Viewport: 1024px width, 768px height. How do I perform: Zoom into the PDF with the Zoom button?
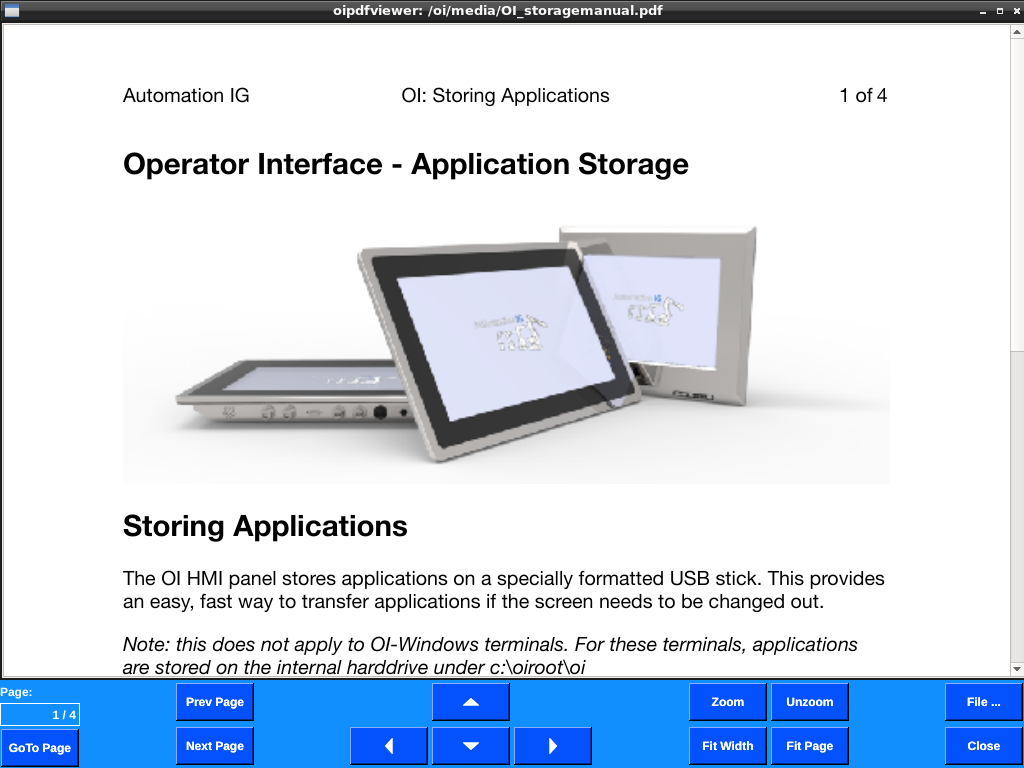(x=727, y=702)
